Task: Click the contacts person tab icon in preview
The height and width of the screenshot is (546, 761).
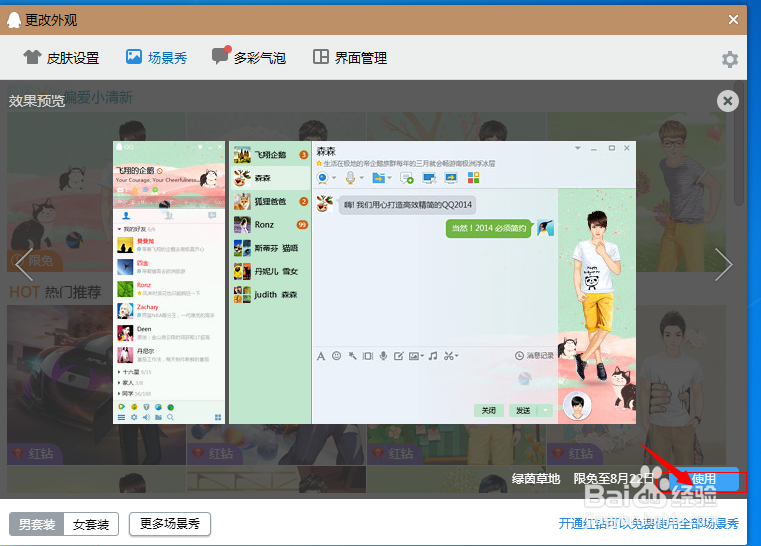Action: coord(126,215)
